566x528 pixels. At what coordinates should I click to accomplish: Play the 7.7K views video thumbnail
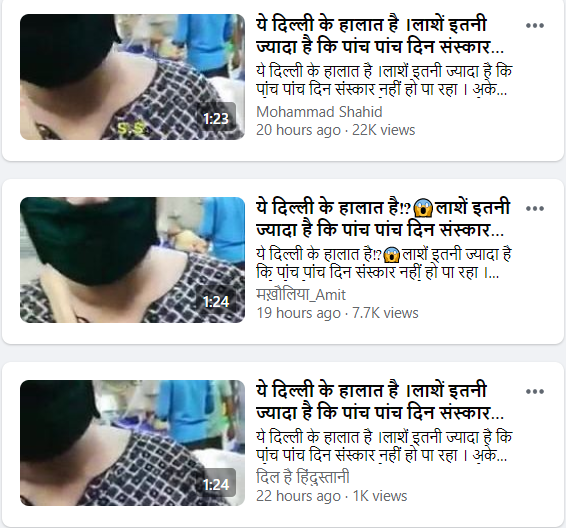pos(132,260)
